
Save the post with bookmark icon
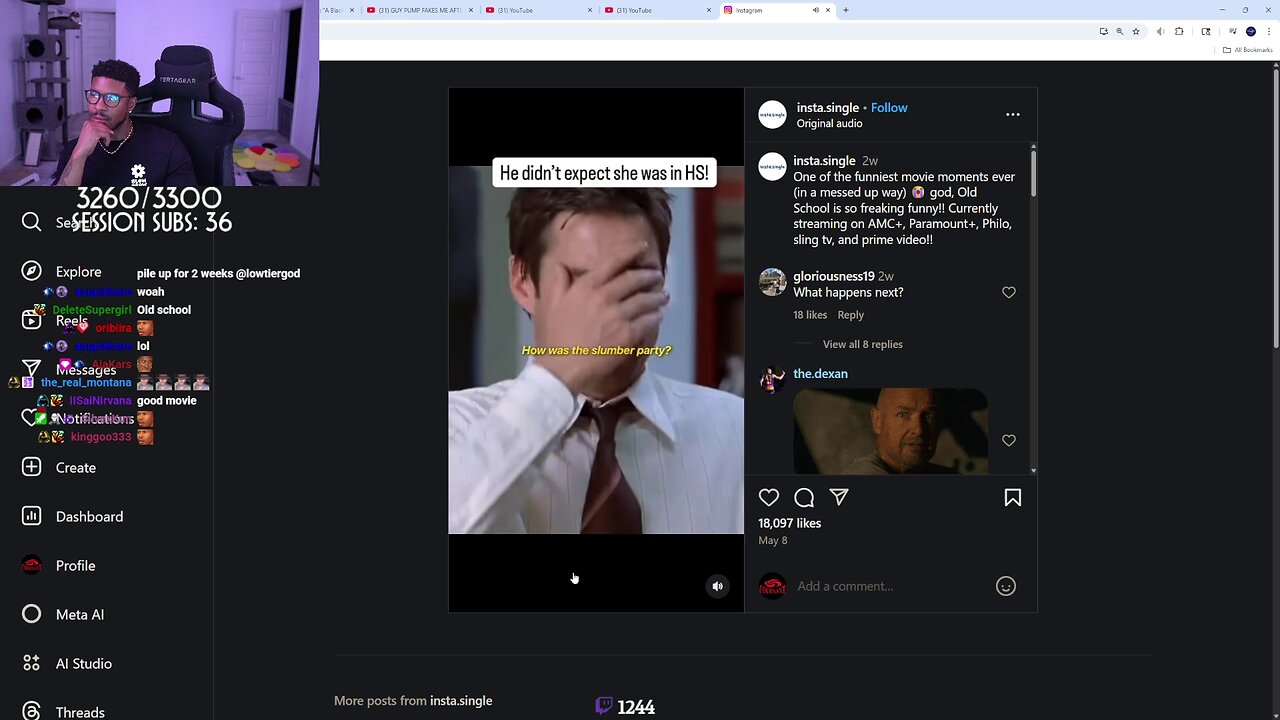pos(1013,497)
